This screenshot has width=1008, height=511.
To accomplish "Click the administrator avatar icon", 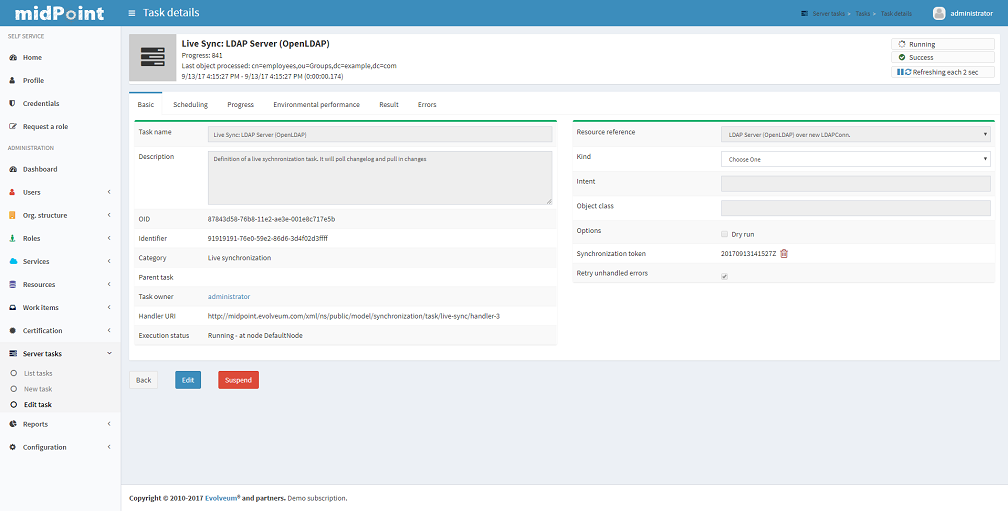I will tap(939, 13).
